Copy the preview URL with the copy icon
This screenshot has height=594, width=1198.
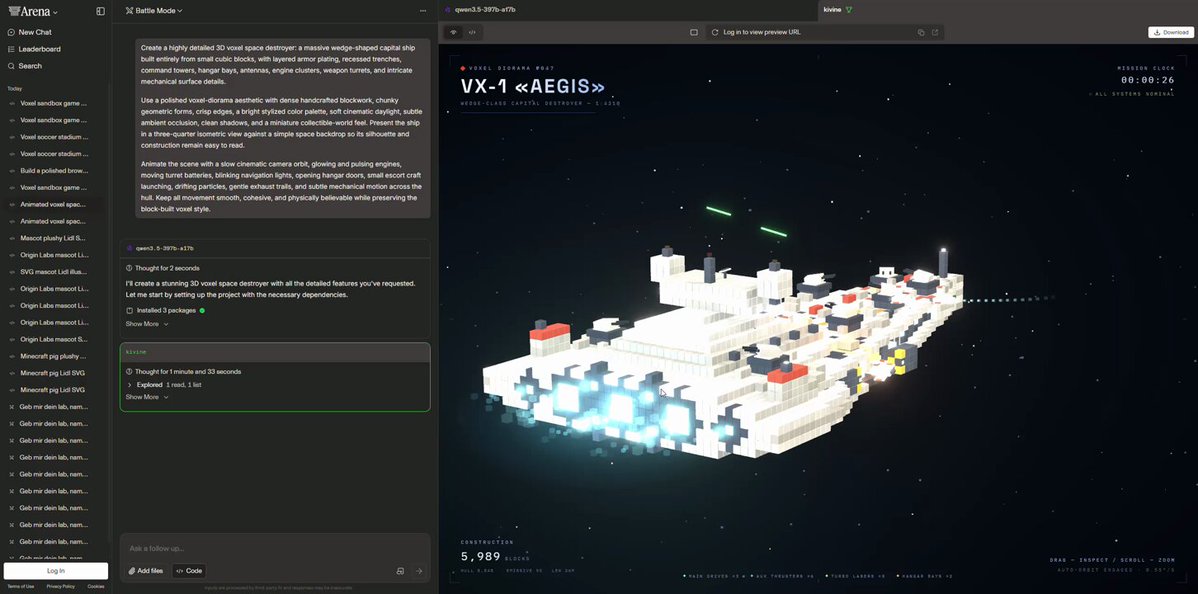click(921, 32)
